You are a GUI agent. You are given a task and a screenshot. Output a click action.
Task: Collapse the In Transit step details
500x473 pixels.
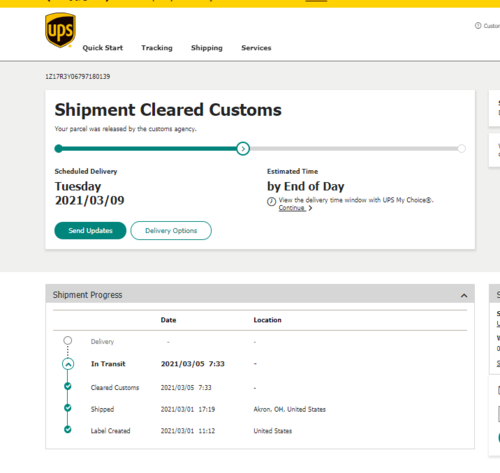68,364
